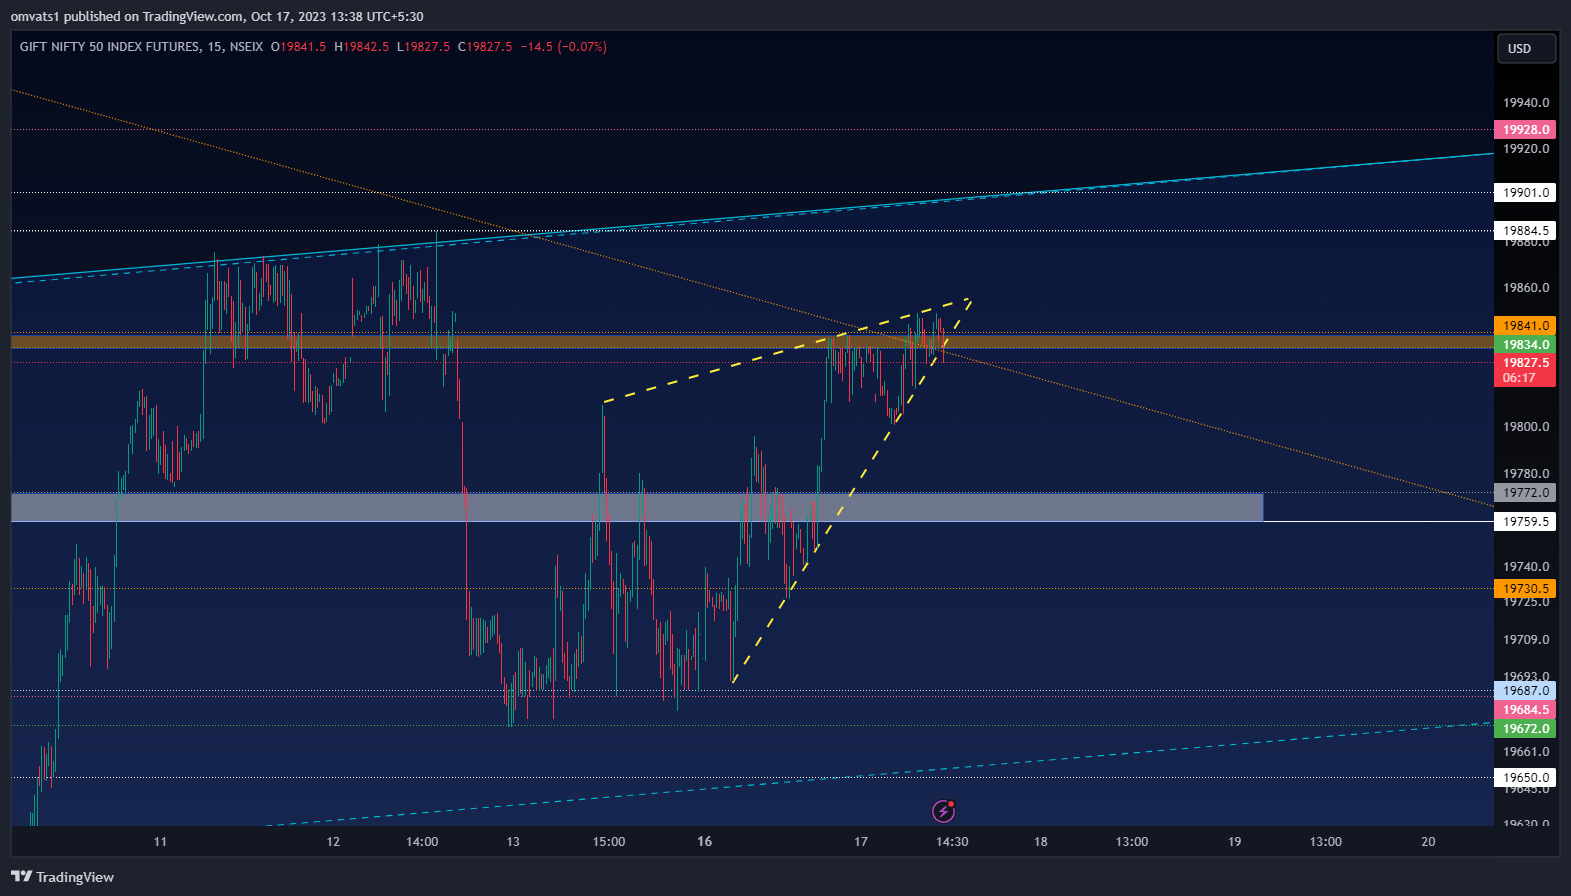Click date 12 on the time axis
This screenshot has width=1571, height=896.
(333, 842)
